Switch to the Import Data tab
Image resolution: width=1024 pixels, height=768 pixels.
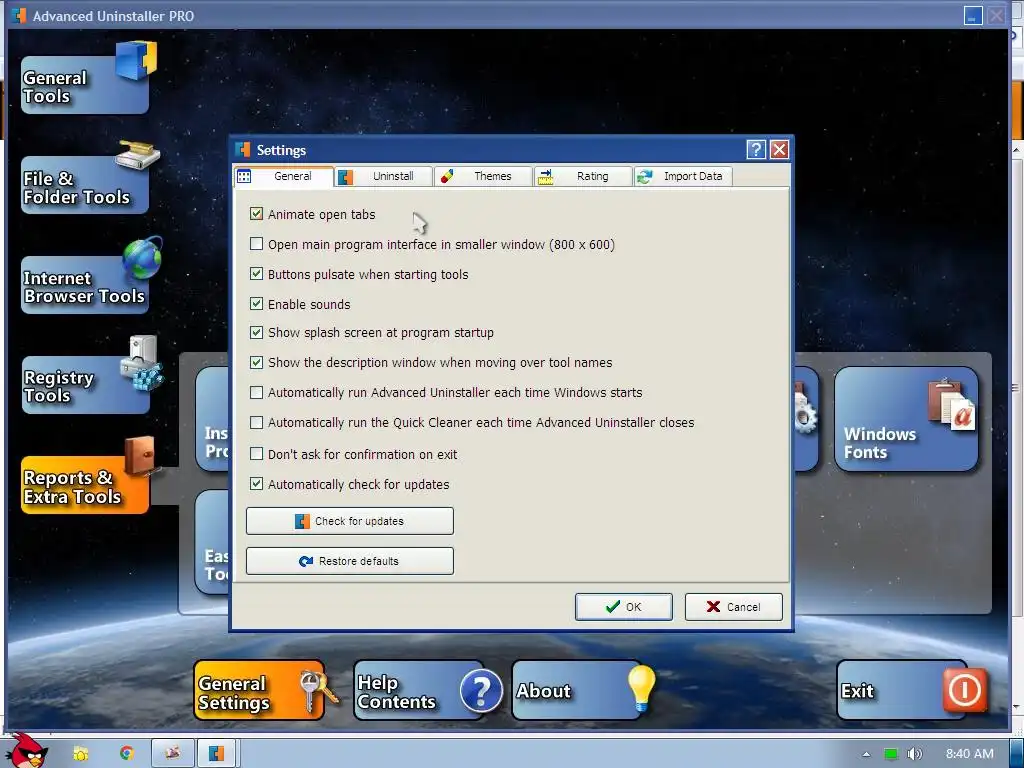click(x=683, y=176)
